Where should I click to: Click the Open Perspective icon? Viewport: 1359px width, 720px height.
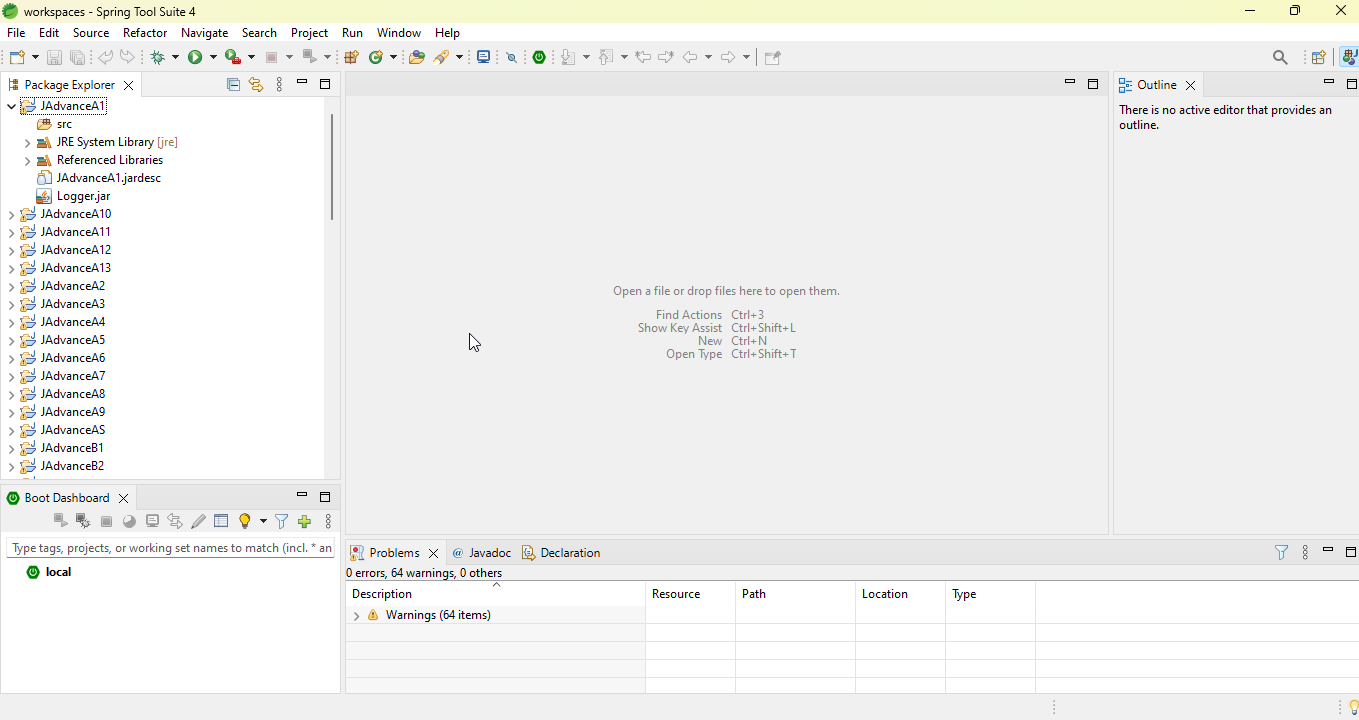pos(1319,58)
